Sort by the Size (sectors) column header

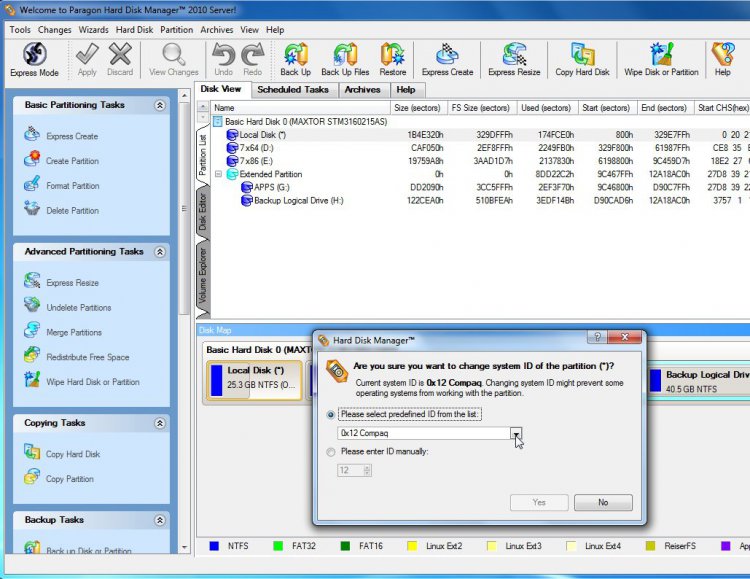[419, 108]
